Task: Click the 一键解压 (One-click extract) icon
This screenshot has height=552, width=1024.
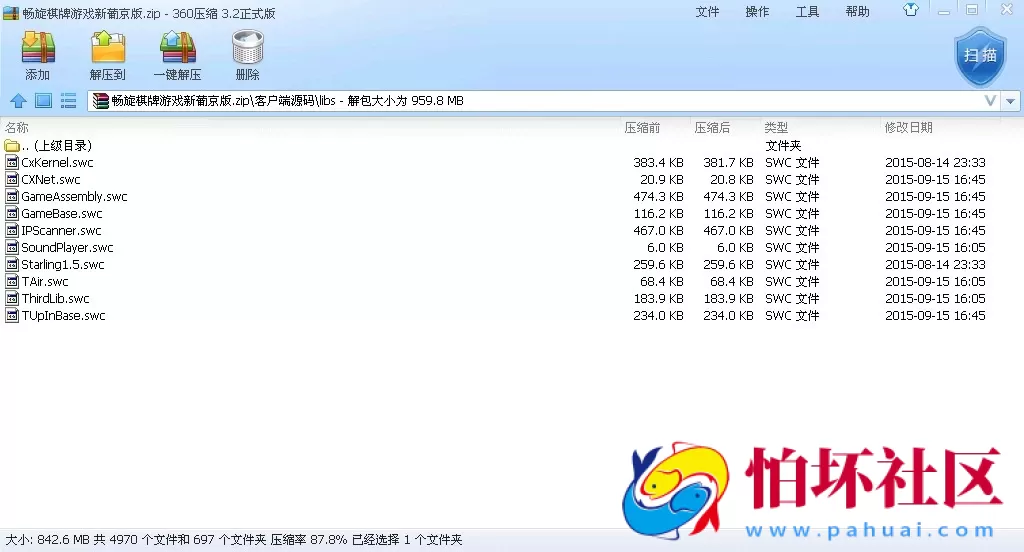Action: tap(178, 47)
